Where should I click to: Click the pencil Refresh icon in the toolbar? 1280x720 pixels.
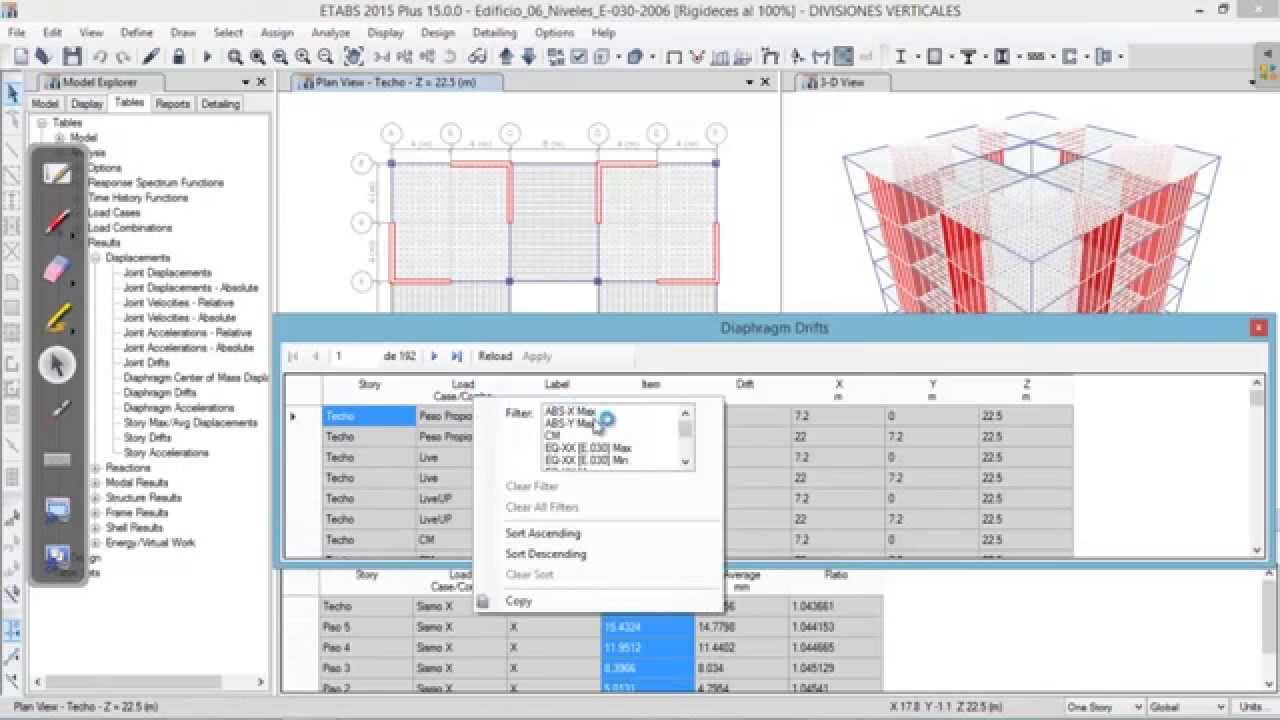coord(151,57)
